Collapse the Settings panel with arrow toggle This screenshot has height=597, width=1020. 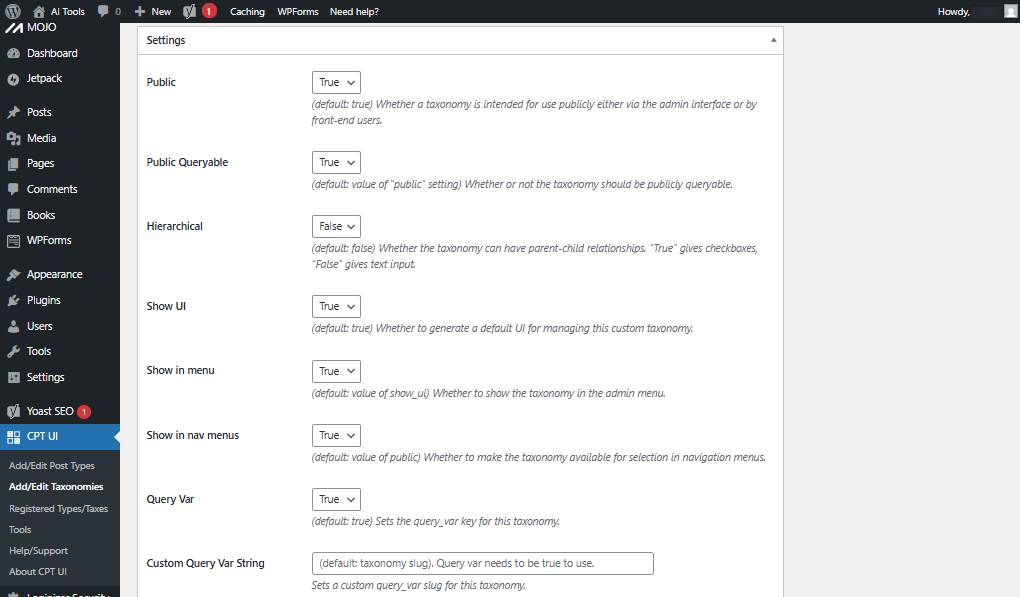tap(773, 40)
